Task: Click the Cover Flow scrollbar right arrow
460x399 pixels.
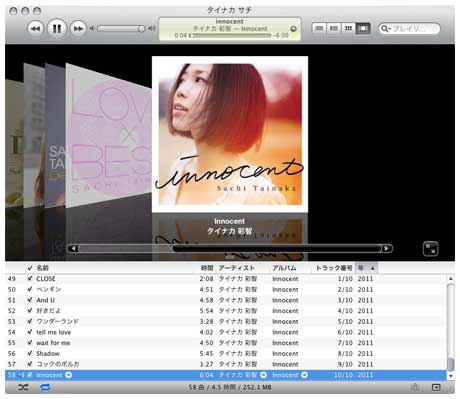Action: tap(387, 248)
